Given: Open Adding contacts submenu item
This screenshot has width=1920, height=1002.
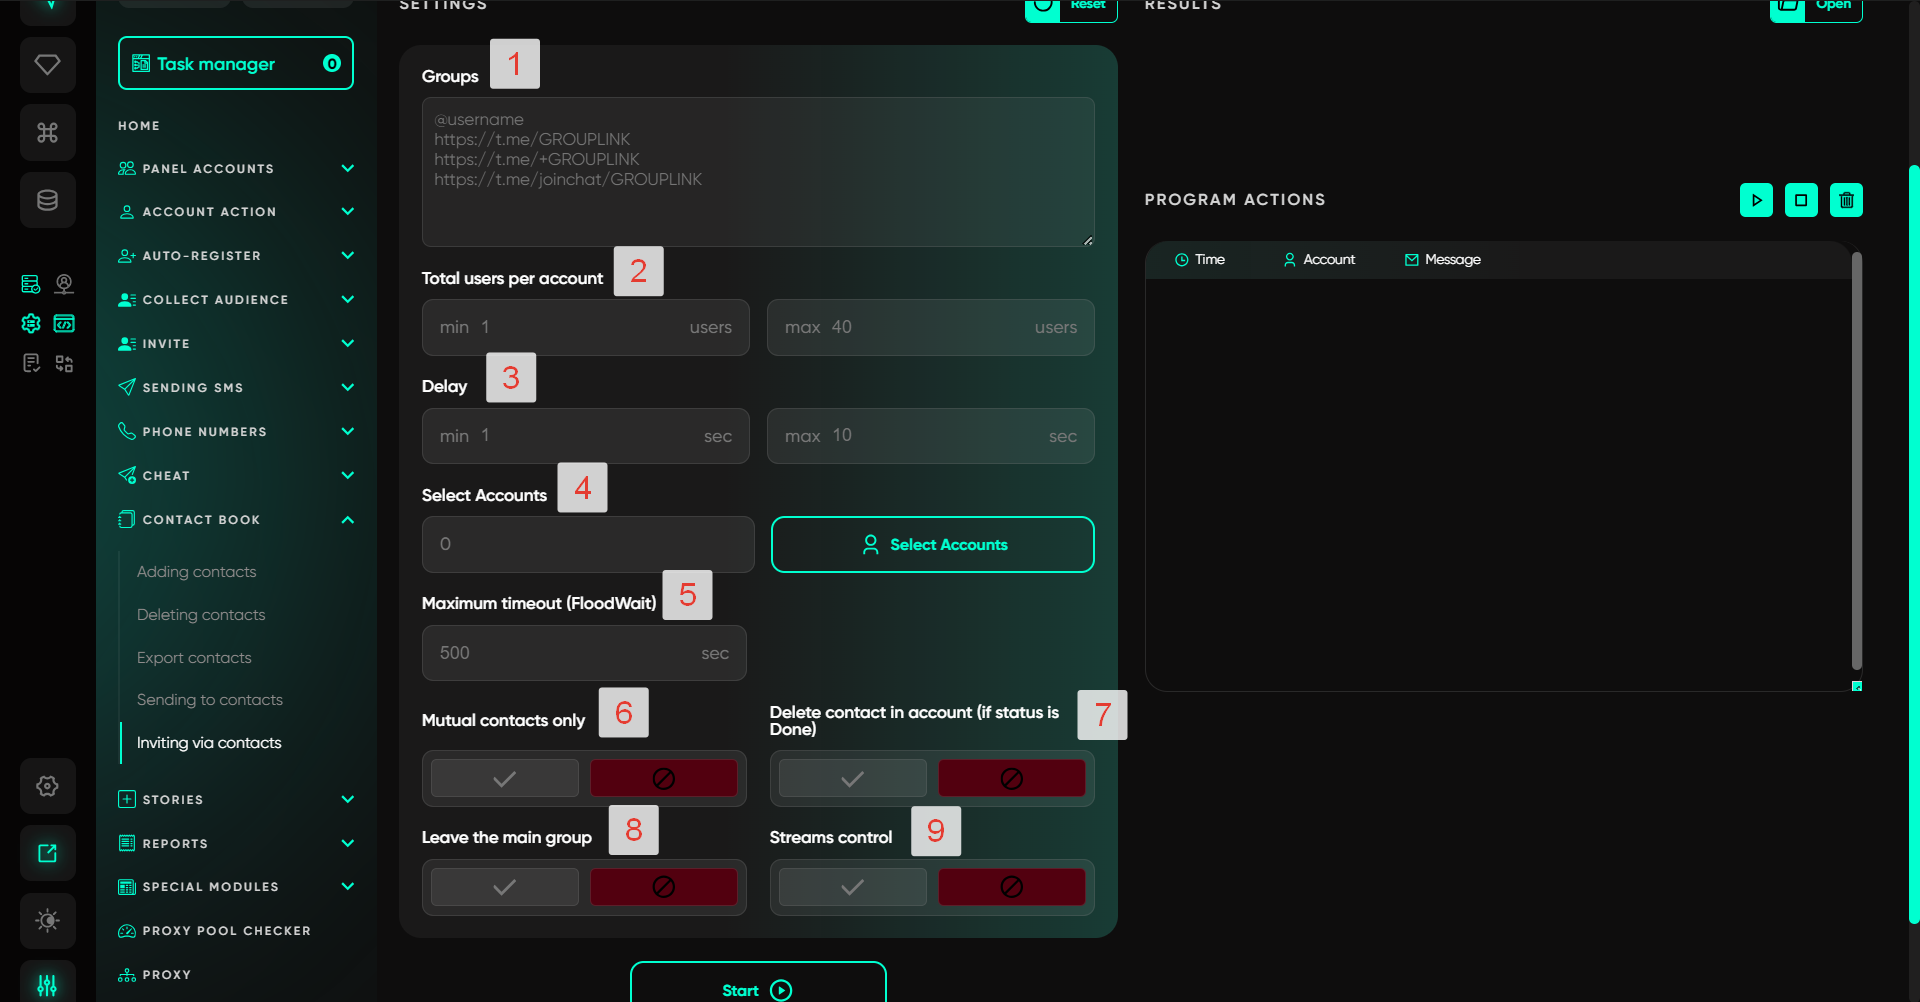Looking at the screenshot, I should point(197,572).
